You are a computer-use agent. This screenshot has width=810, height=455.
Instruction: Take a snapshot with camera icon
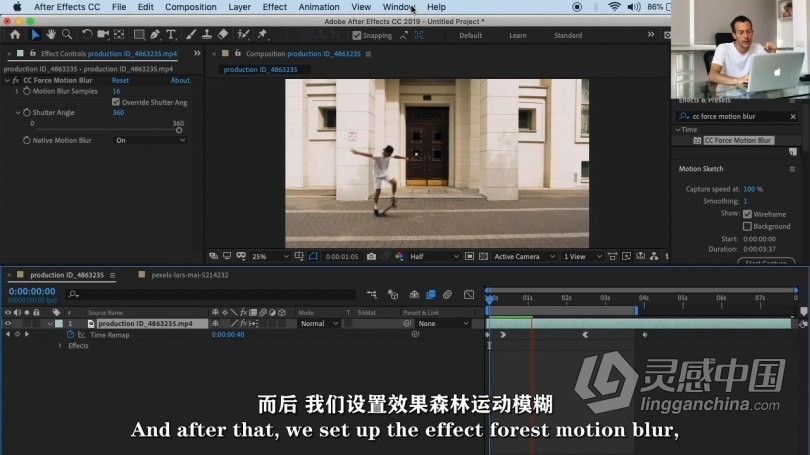click(x=371, y=256)
